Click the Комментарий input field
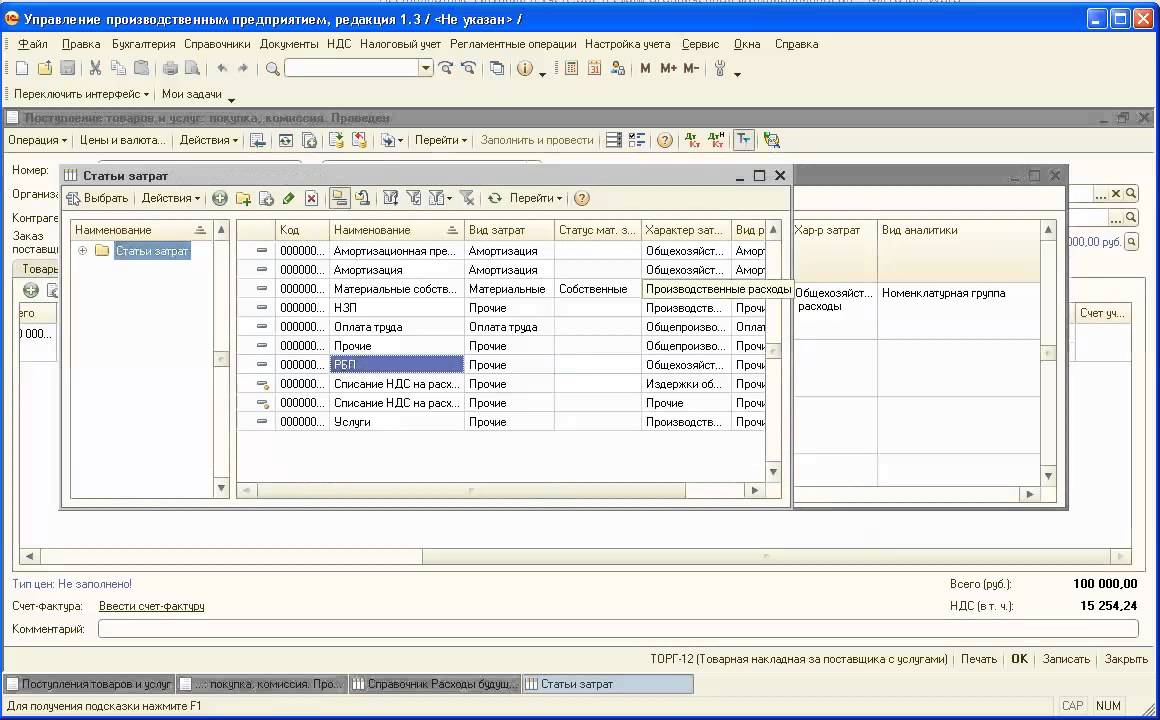 click(618, 629)
